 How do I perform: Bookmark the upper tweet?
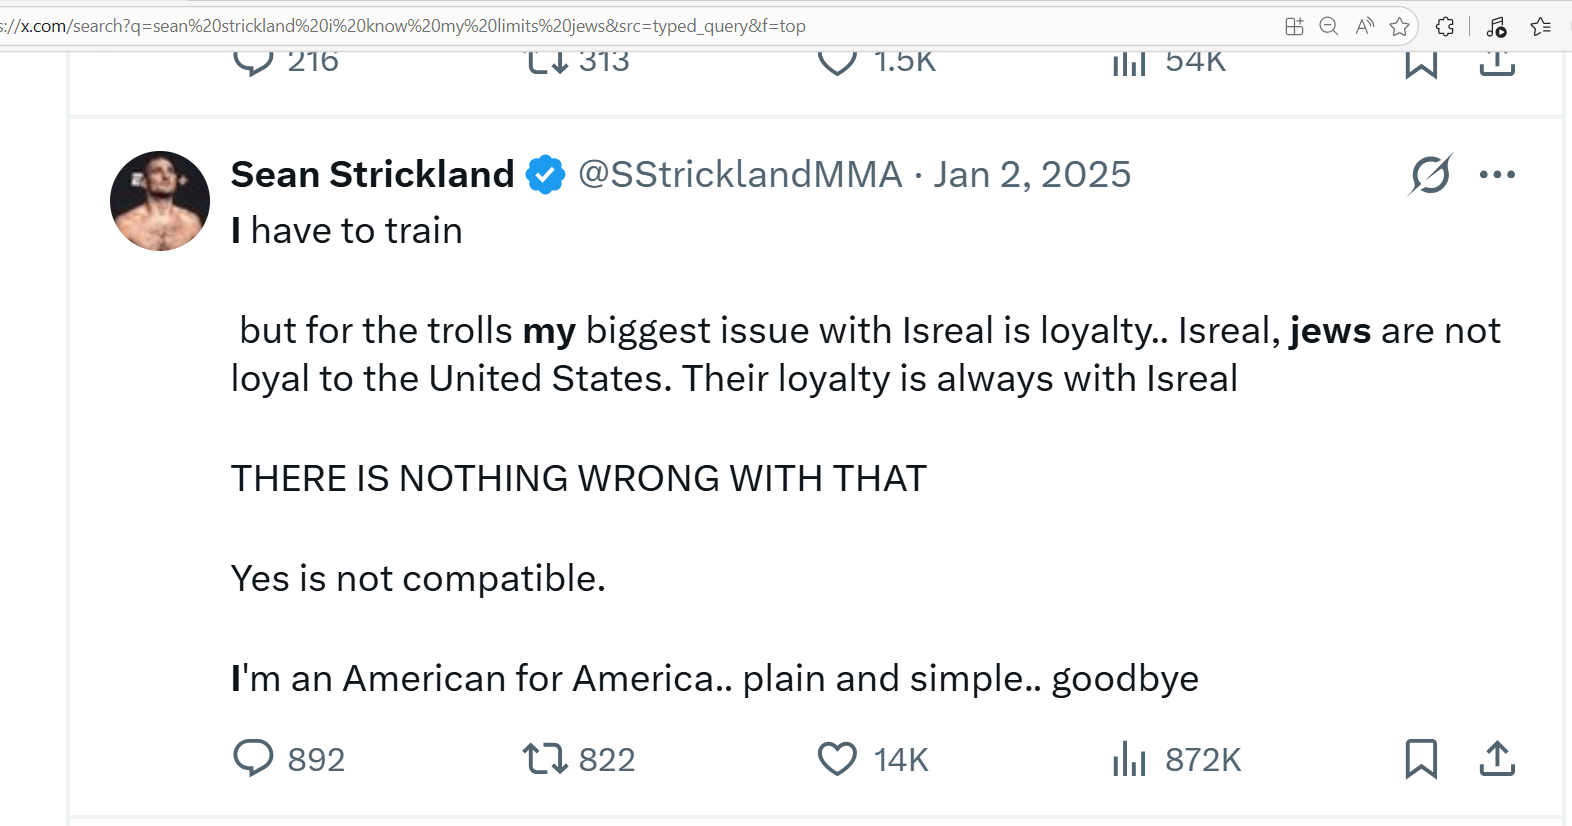coord(1421,62)
